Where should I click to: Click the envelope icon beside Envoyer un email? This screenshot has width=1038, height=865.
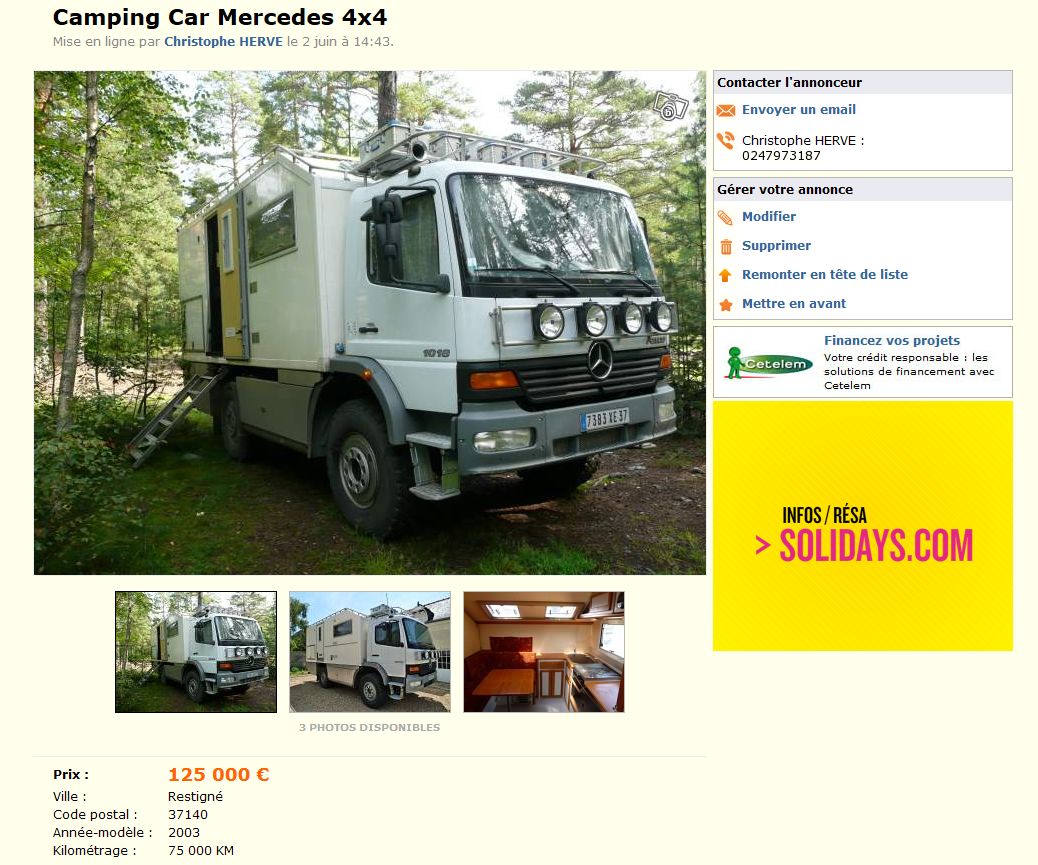coord(726,111)
